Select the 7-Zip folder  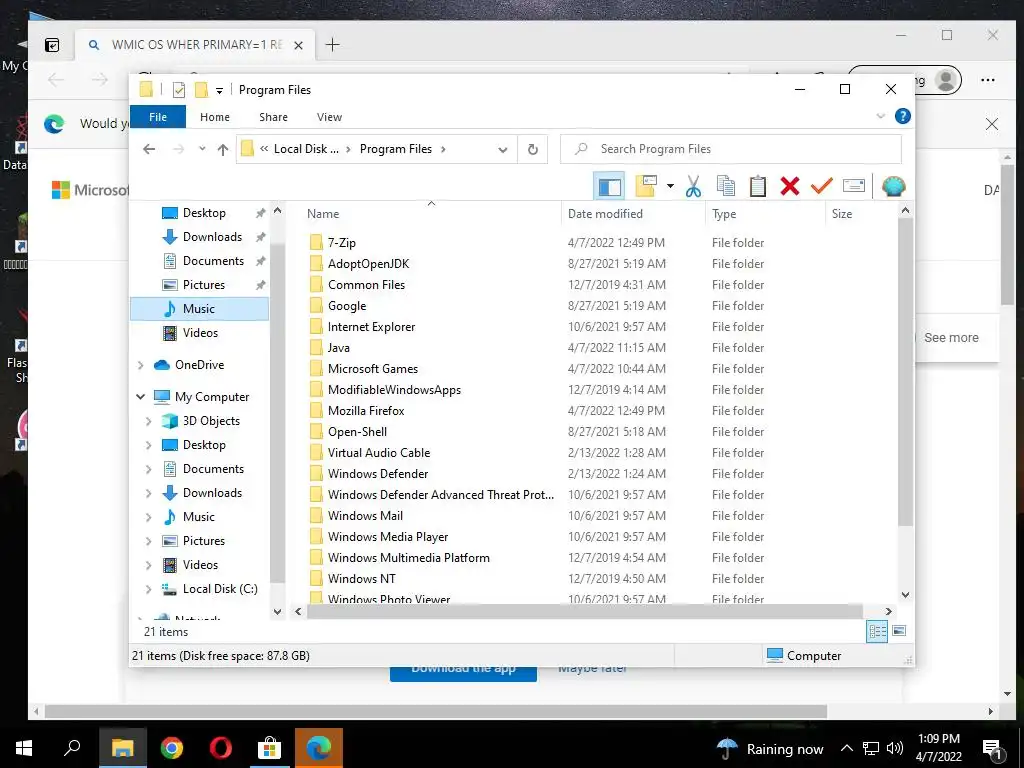pos(342,243)
